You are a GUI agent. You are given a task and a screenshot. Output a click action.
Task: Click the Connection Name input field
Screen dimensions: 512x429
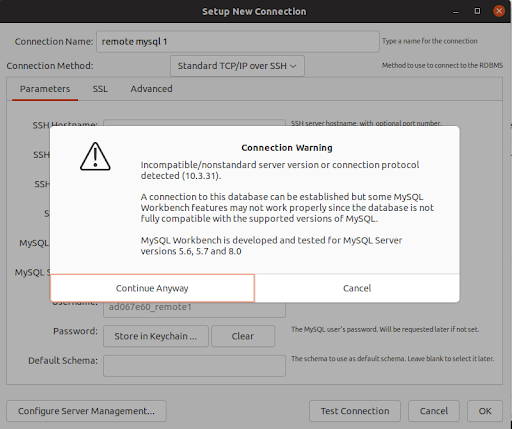tap(238, 42)
